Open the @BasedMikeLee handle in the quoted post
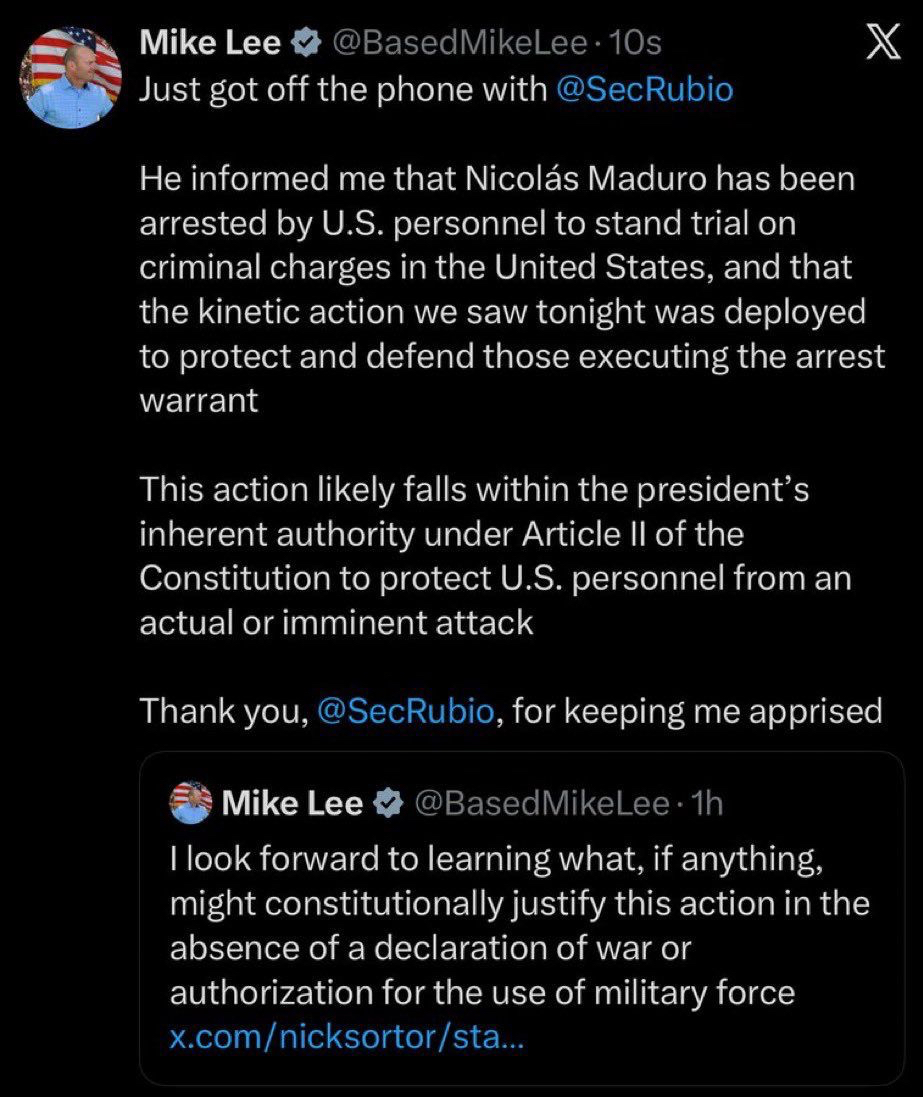The image size is (923, 1097). (x=540, y=803)
